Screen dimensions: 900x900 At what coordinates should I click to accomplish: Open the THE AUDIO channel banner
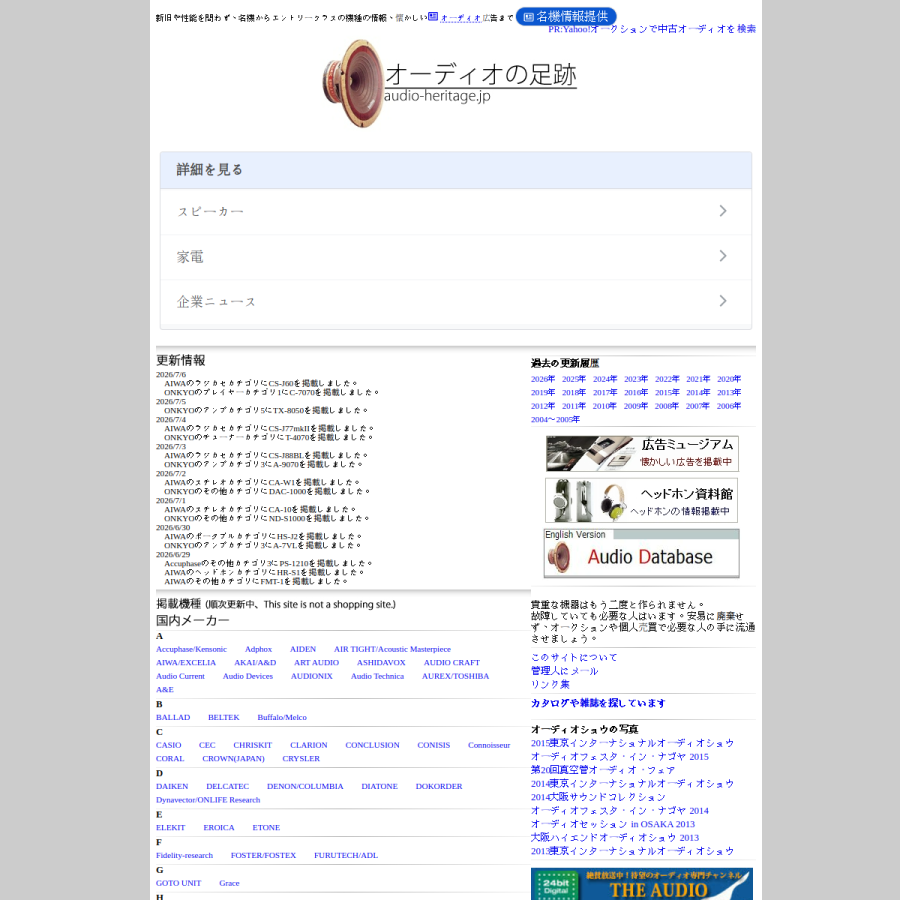coord(641,884)
